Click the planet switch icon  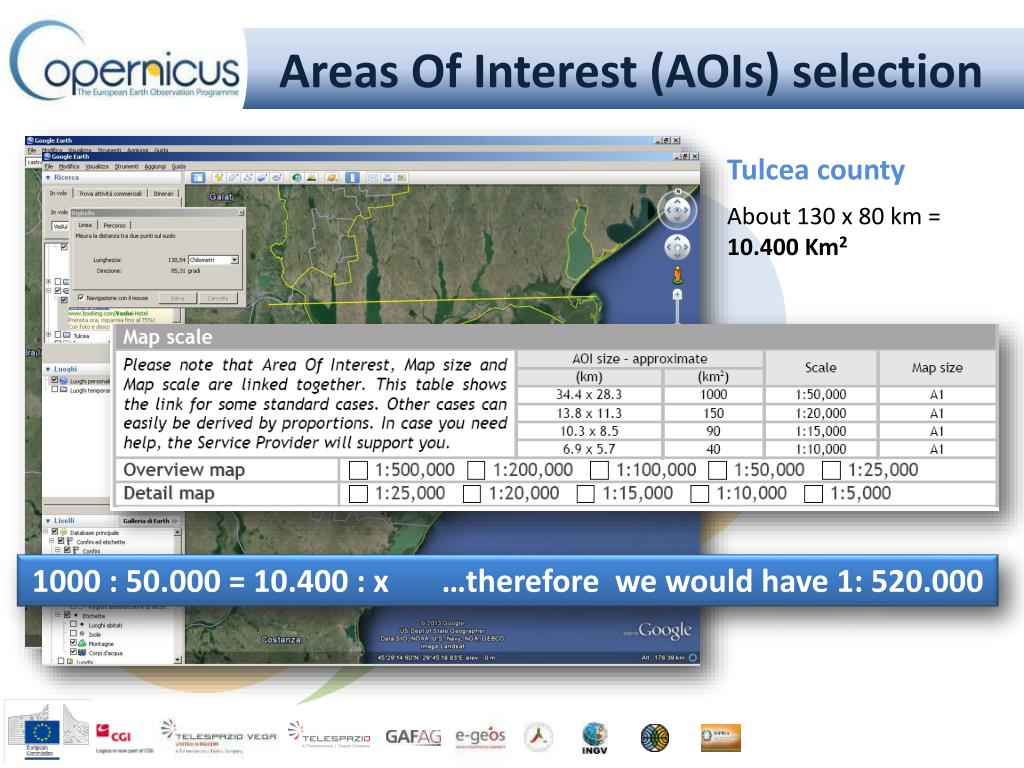point(332,178)
